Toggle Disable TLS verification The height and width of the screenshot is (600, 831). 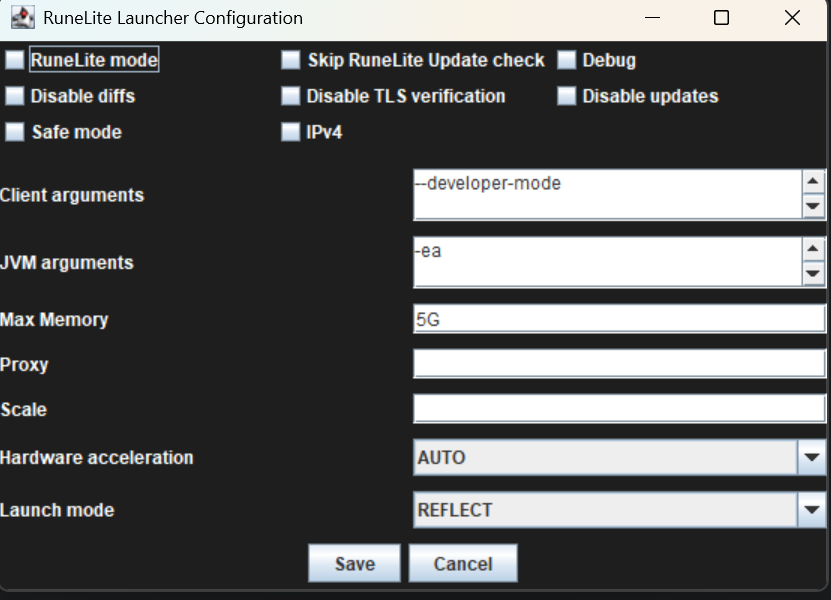(x=291, y=96)
